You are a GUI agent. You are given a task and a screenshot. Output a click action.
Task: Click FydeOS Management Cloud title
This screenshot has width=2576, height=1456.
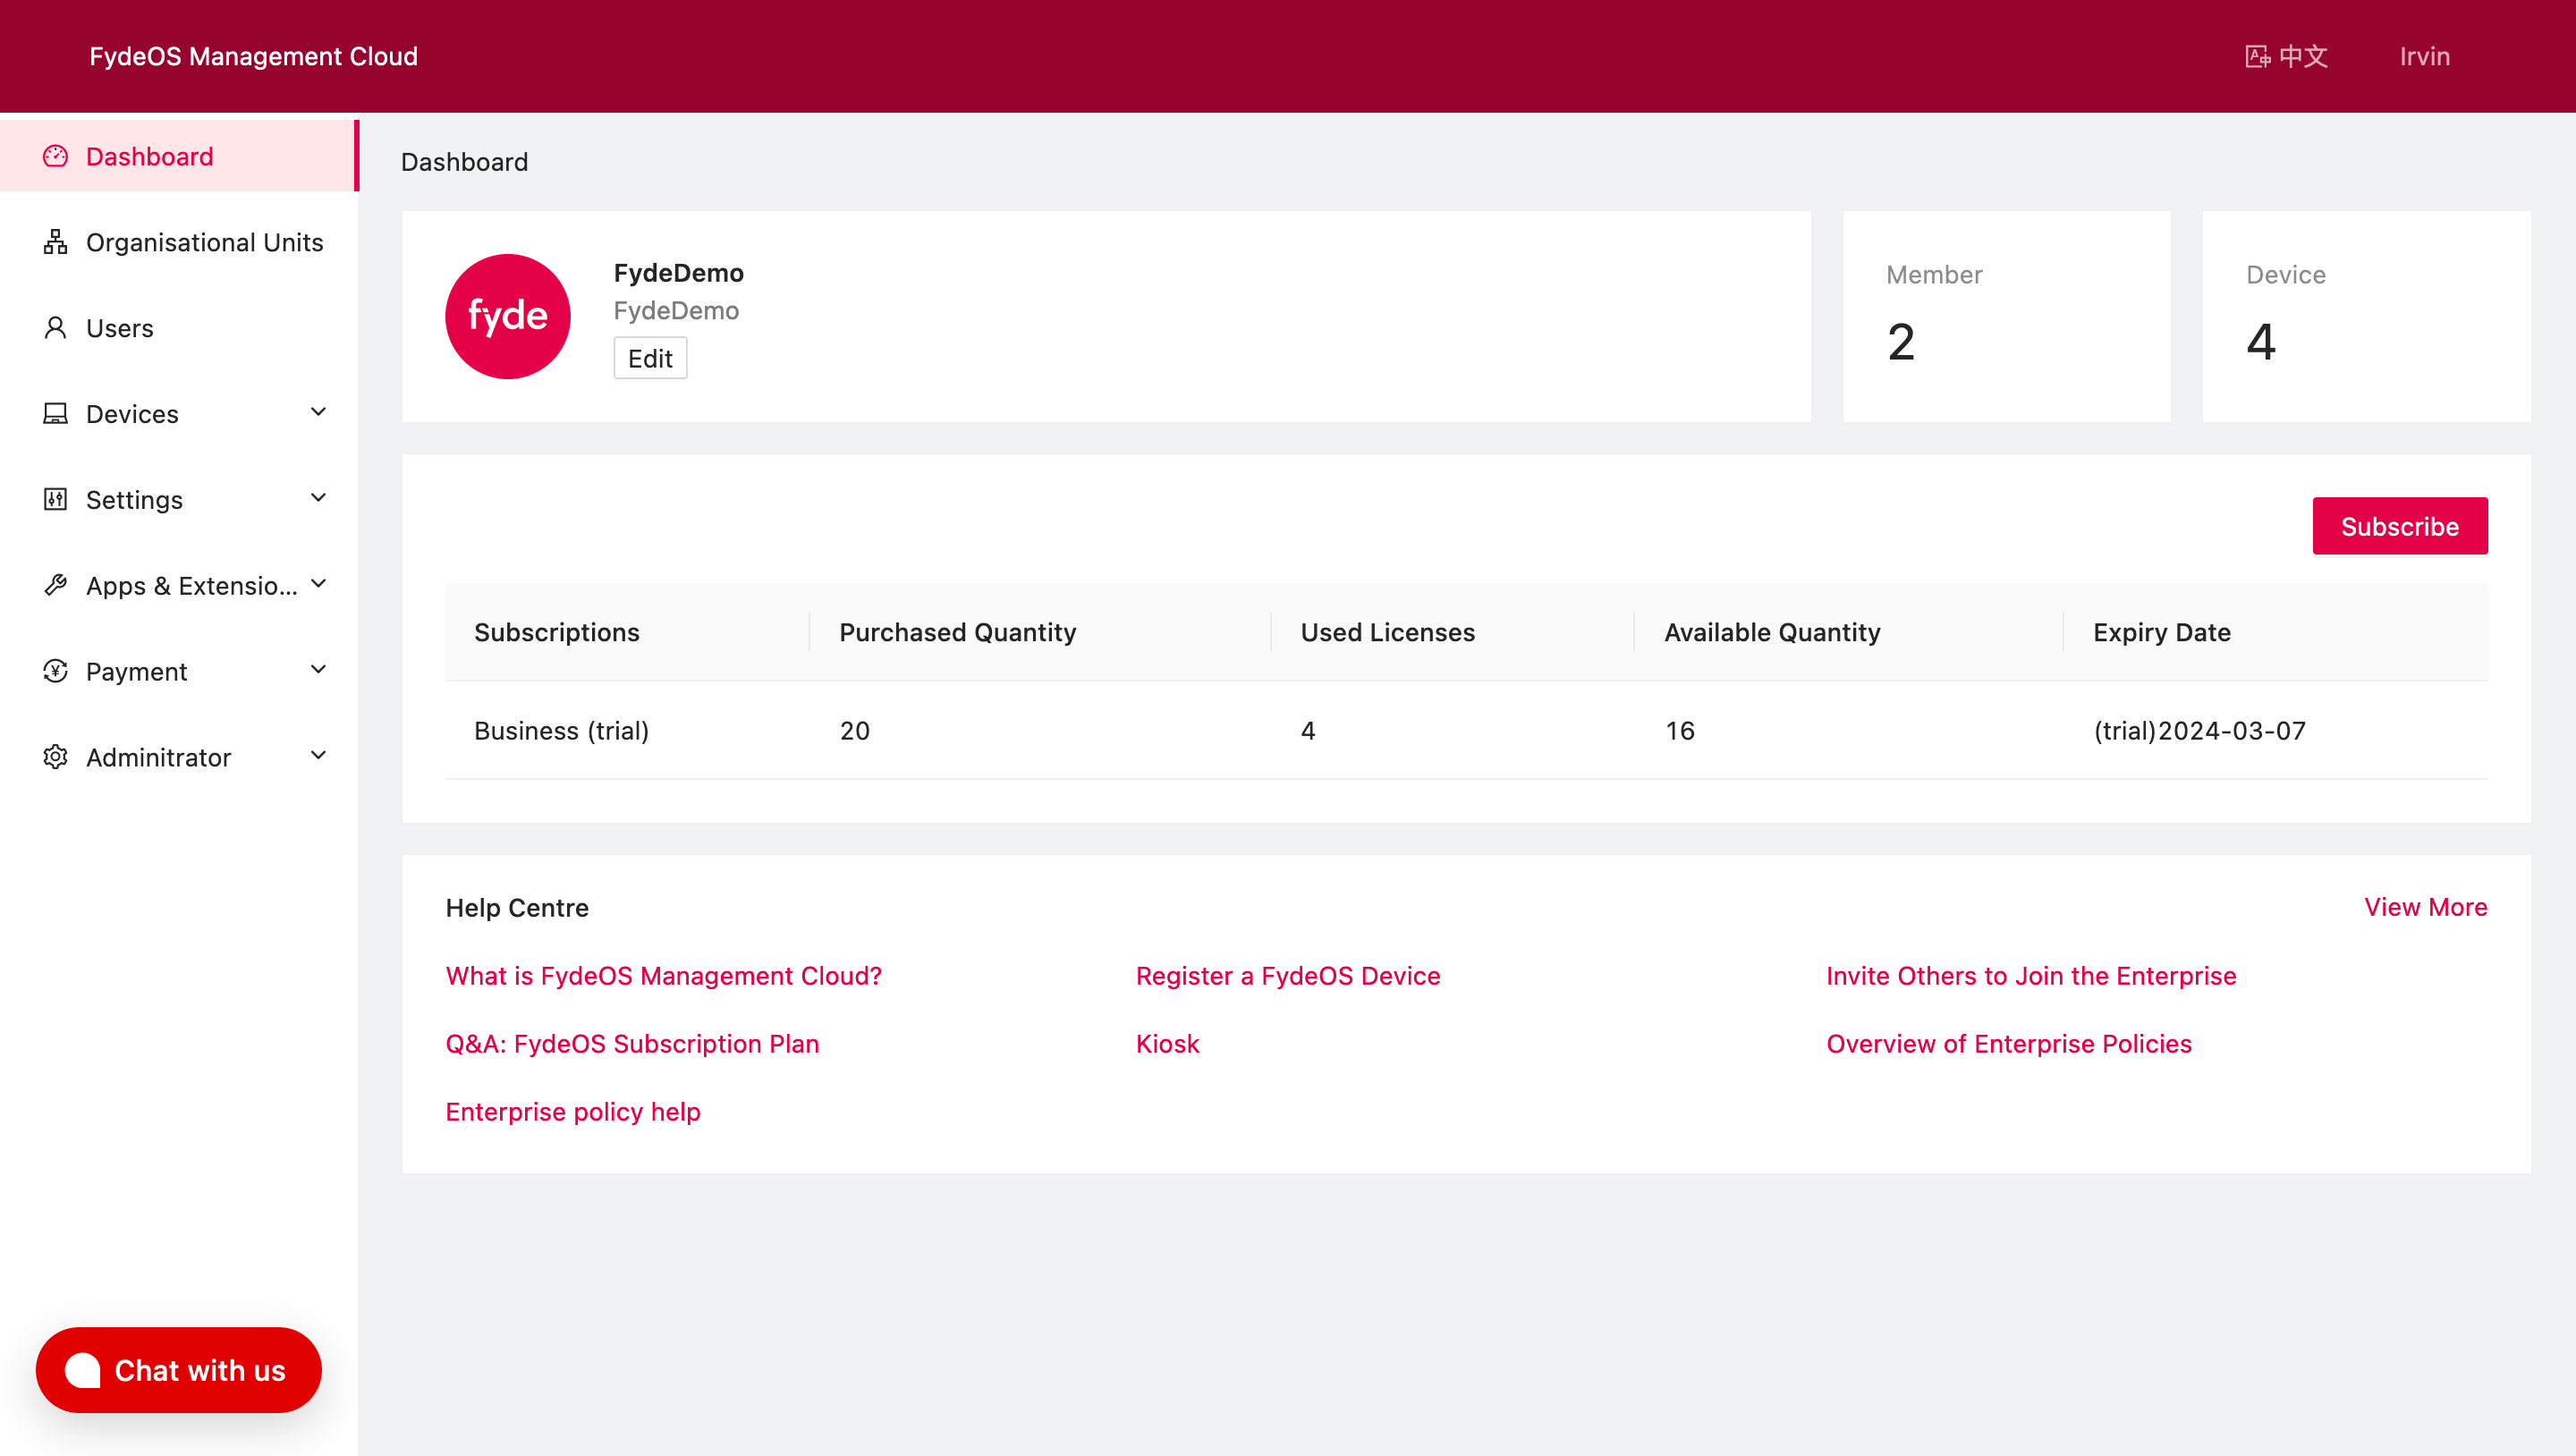254,57
